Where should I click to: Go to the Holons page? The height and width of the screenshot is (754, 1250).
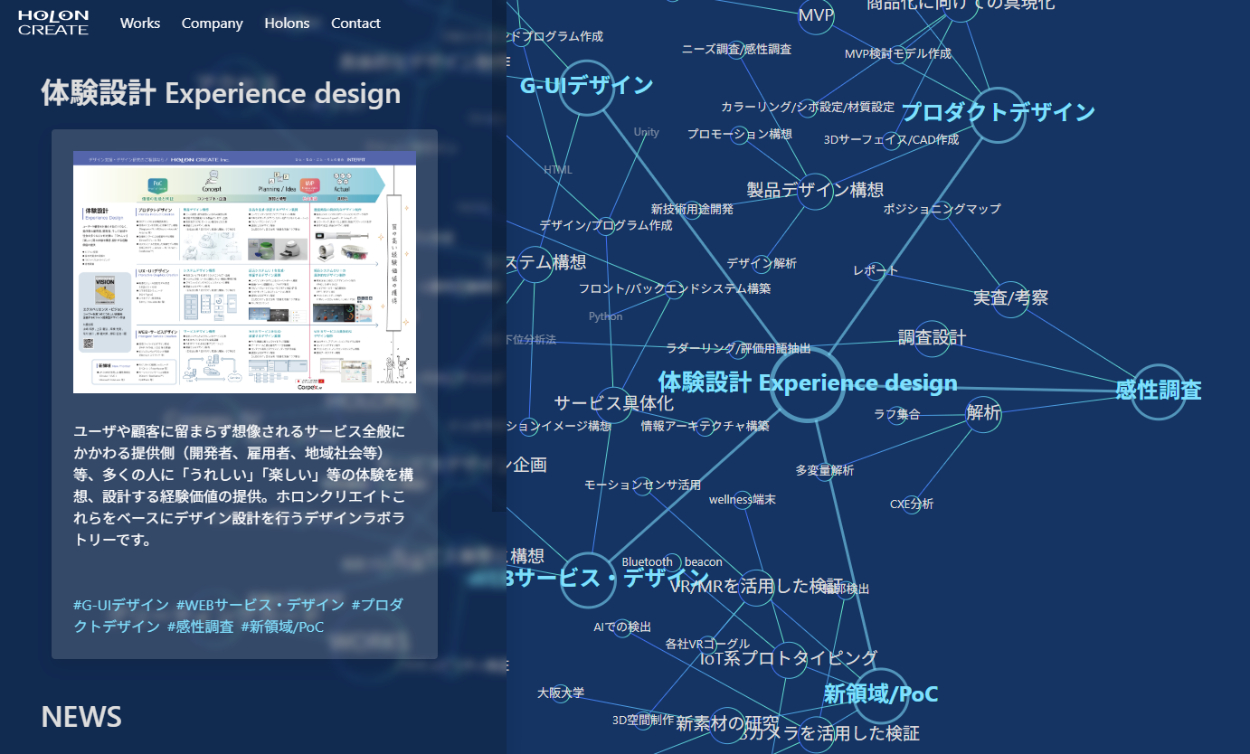point(287,23)
